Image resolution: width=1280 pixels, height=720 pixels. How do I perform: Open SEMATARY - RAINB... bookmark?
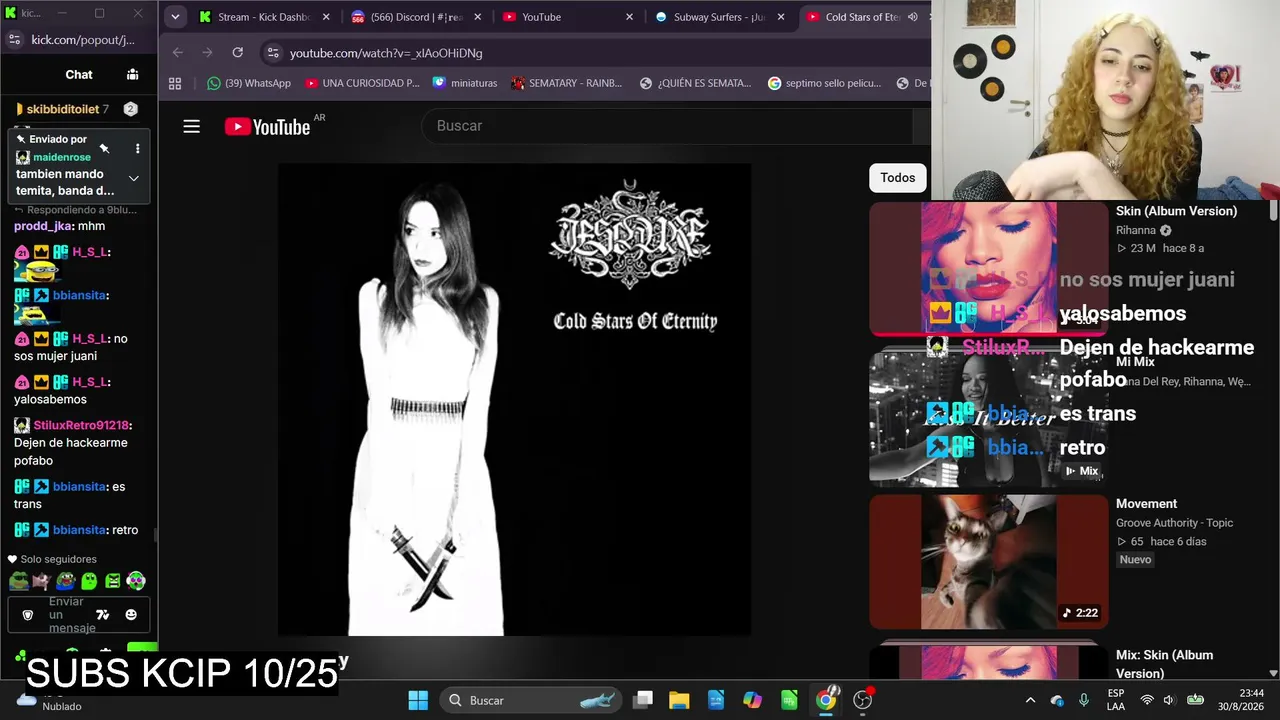[x=567, y=83]
